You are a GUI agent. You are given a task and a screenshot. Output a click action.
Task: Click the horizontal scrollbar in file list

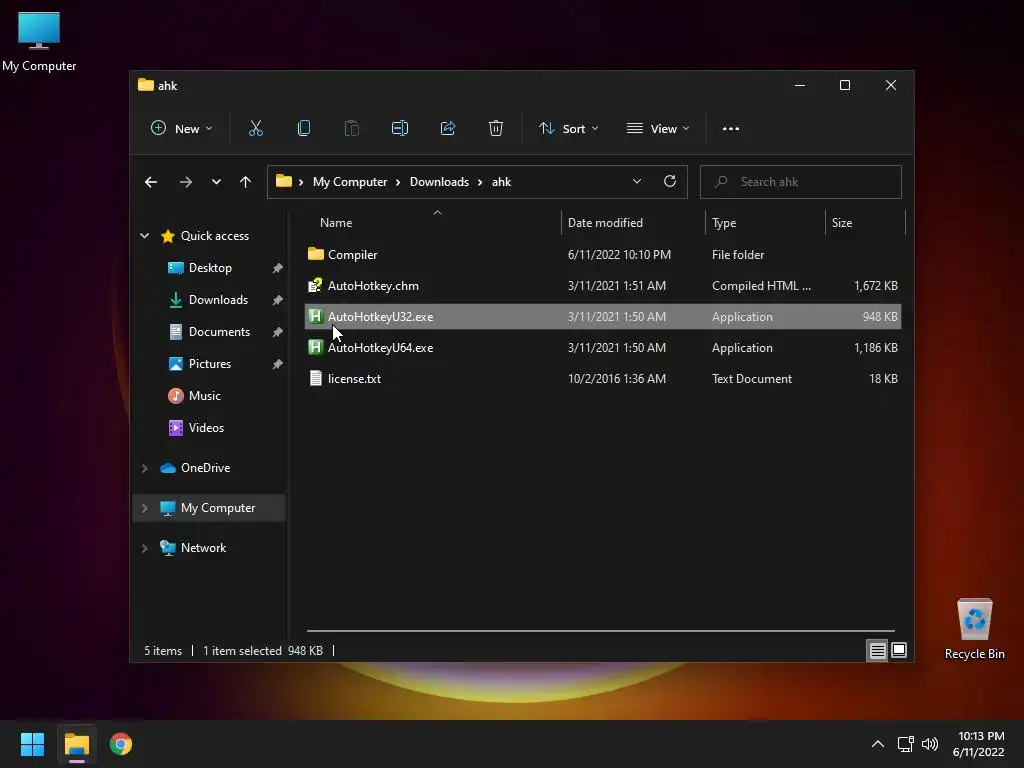pyautogui.click(x=601, y=631)
